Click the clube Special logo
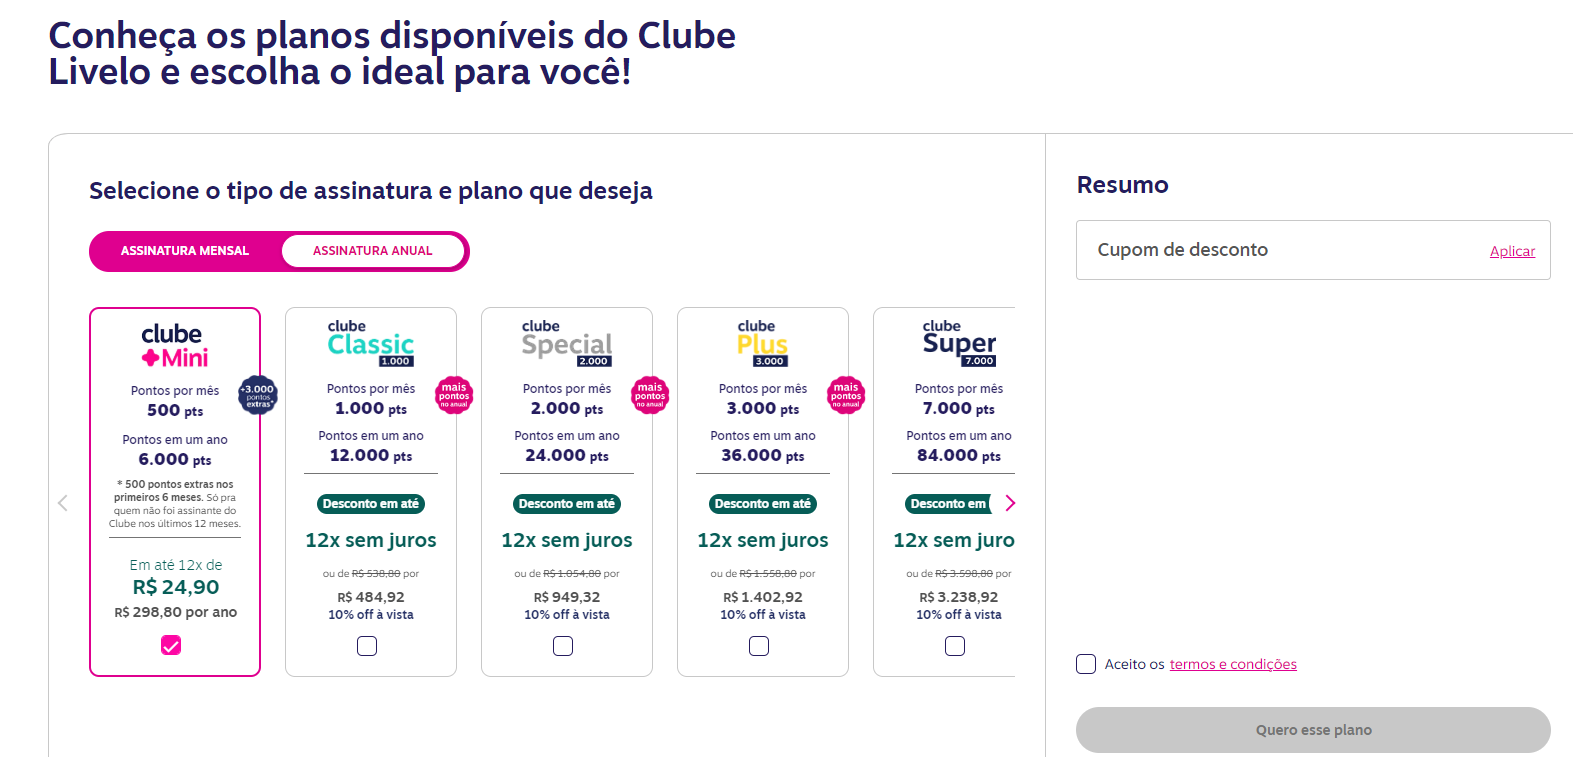 (x=567, y=343)
